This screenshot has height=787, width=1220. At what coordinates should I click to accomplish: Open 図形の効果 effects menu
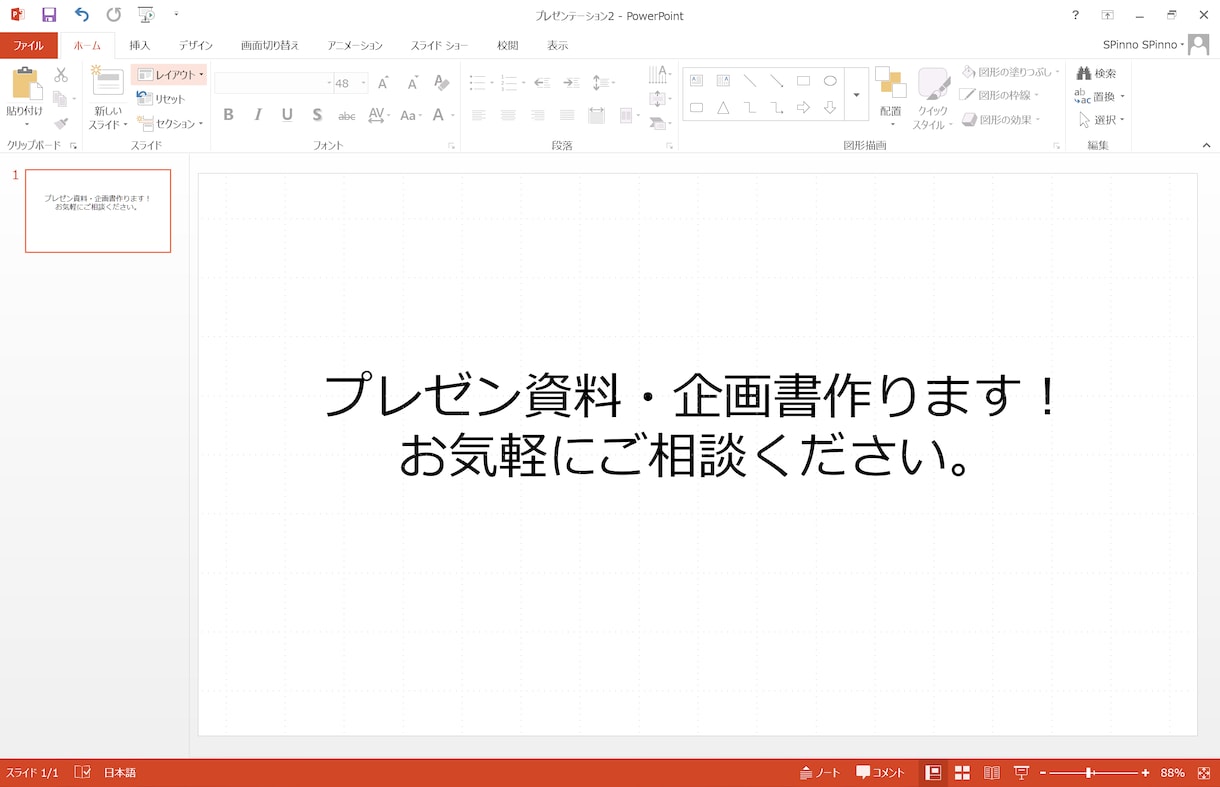click(1000, 119)
